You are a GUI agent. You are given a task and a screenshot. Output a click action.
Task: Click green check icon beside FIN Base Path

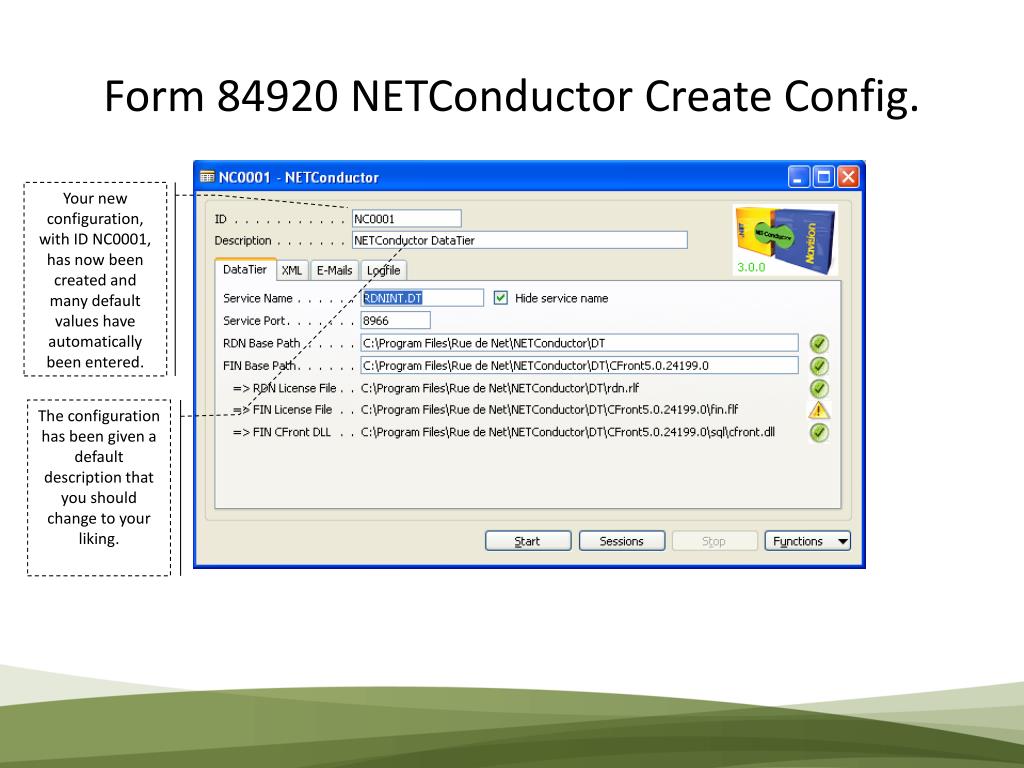pos(819,366)
